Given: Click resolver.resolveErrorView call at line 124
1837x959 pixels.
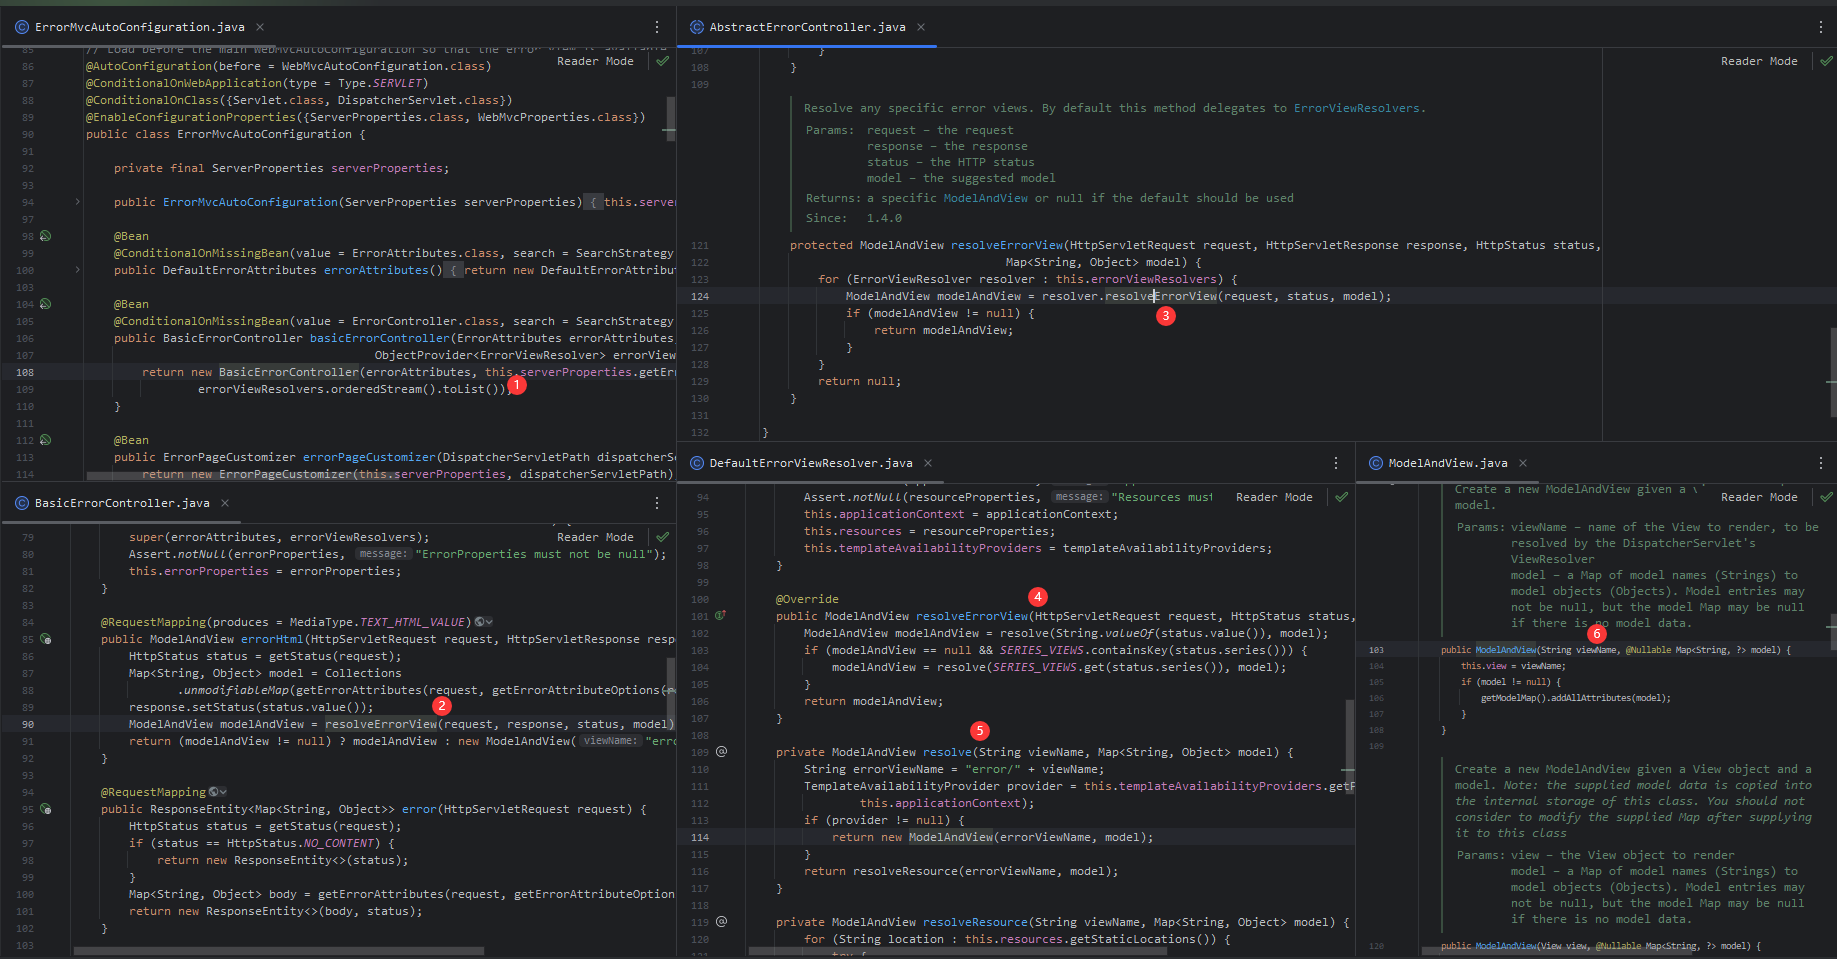Looking at the screenshot, I should [x=1161, y=296].
